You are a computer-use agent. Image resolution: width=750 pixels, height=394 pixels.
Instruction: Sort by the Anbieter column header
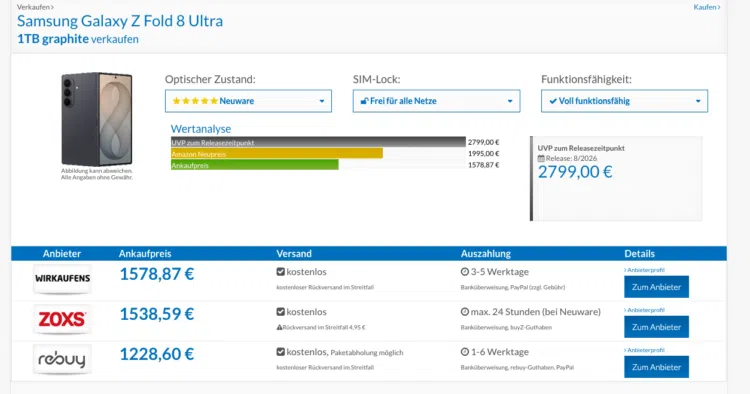[62, 254]
